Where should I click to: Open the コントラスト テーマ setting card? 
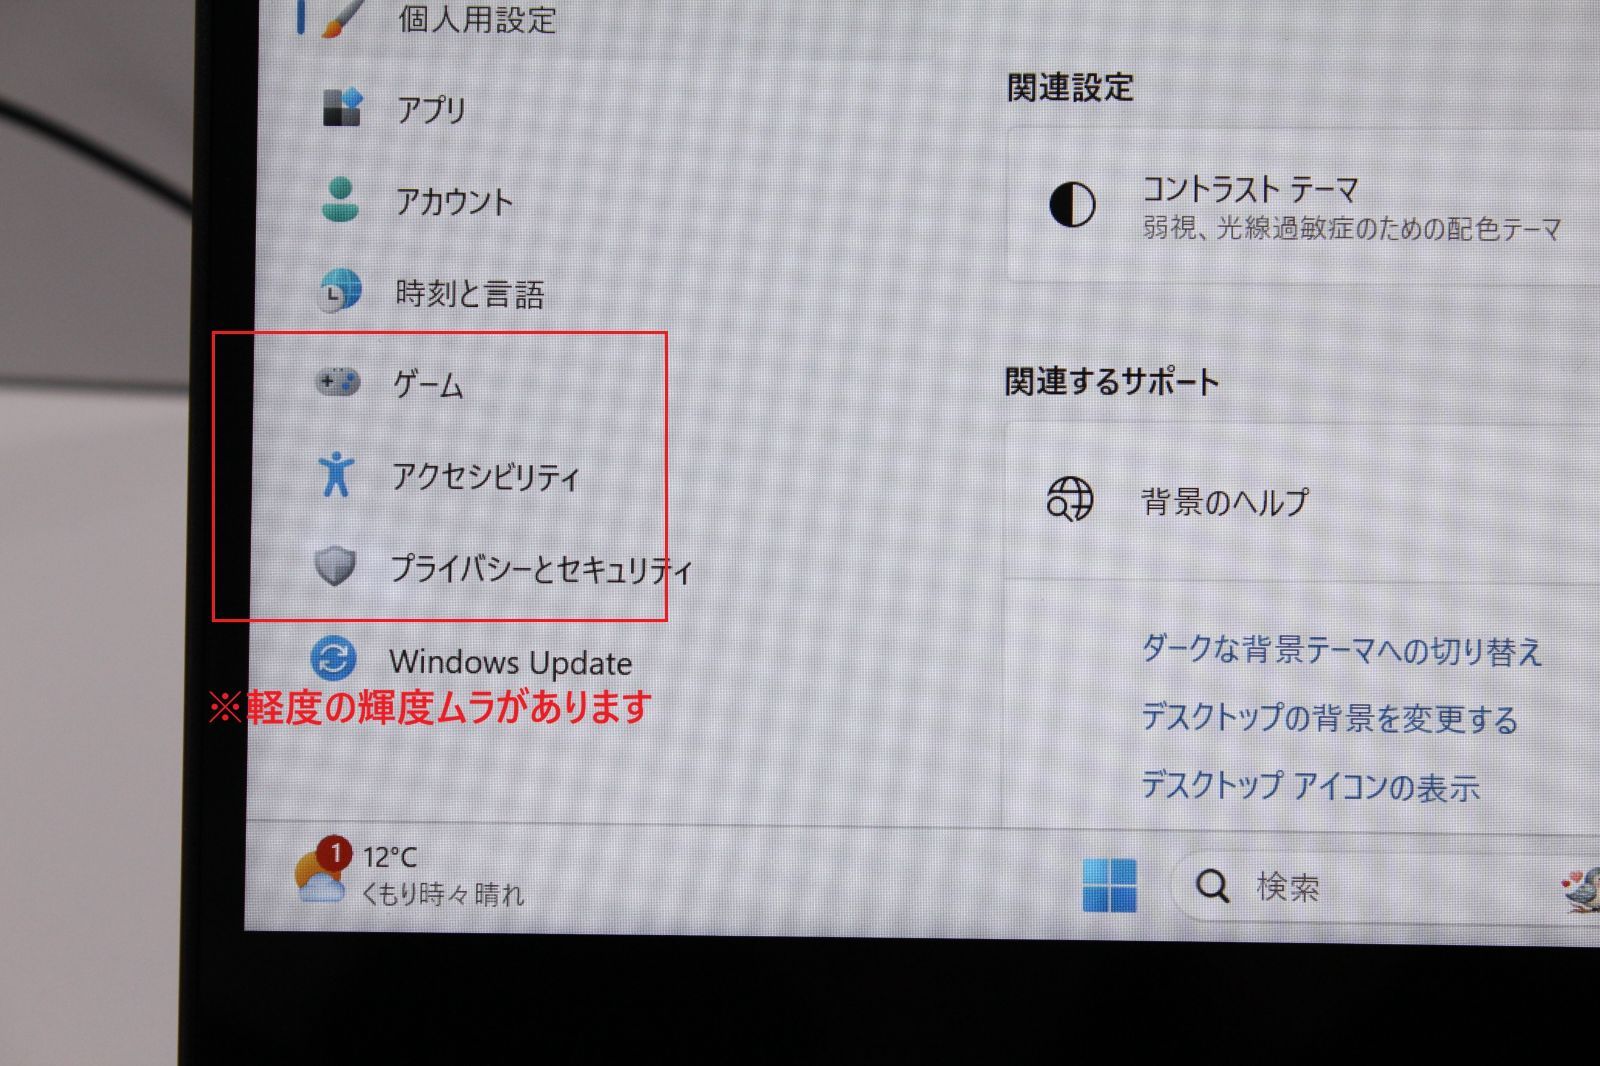(1303, 206)
